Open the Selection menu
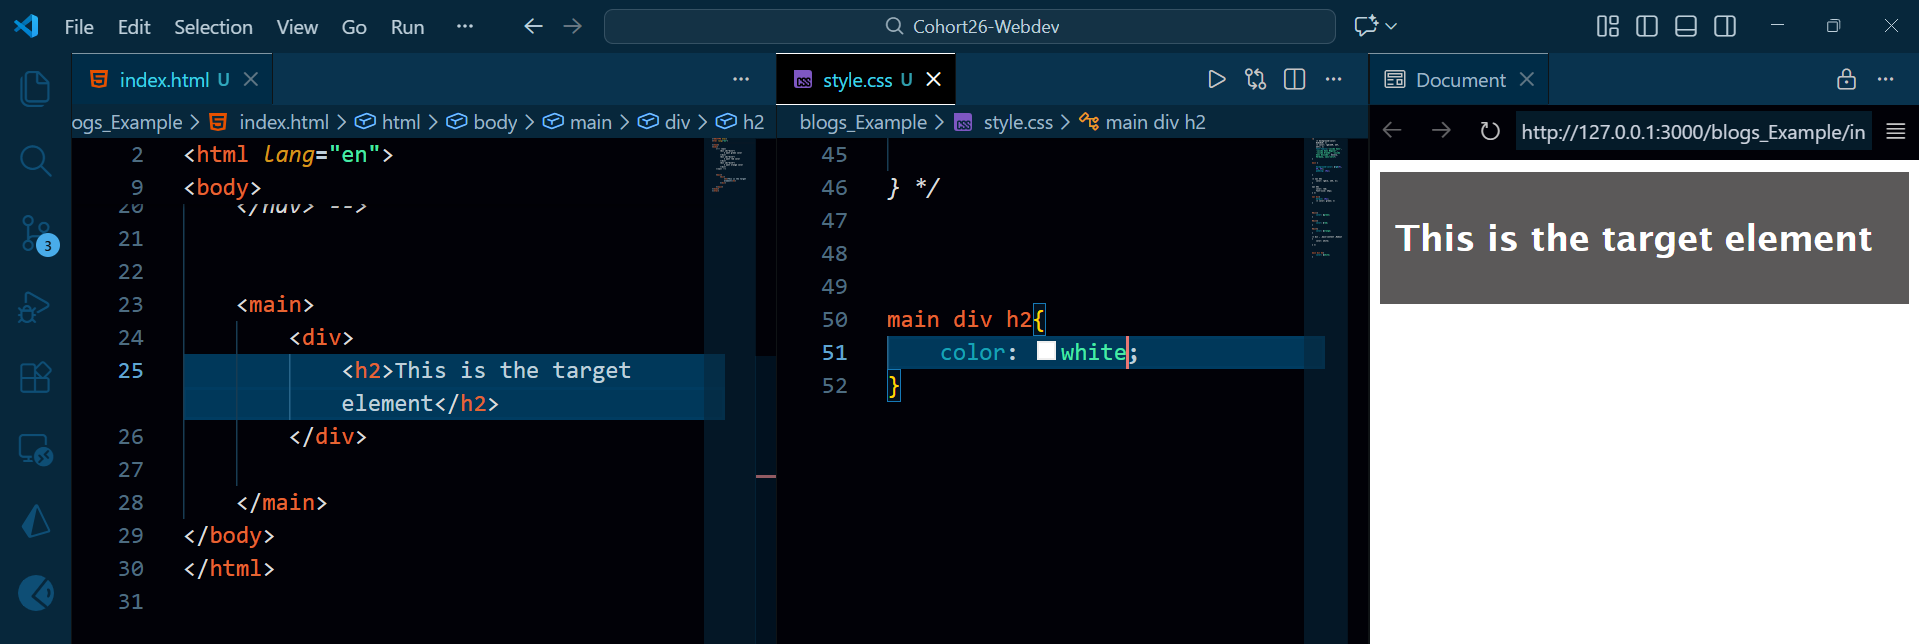The height and width of the screenshot is (644, 1919). [x=213, y=27]
